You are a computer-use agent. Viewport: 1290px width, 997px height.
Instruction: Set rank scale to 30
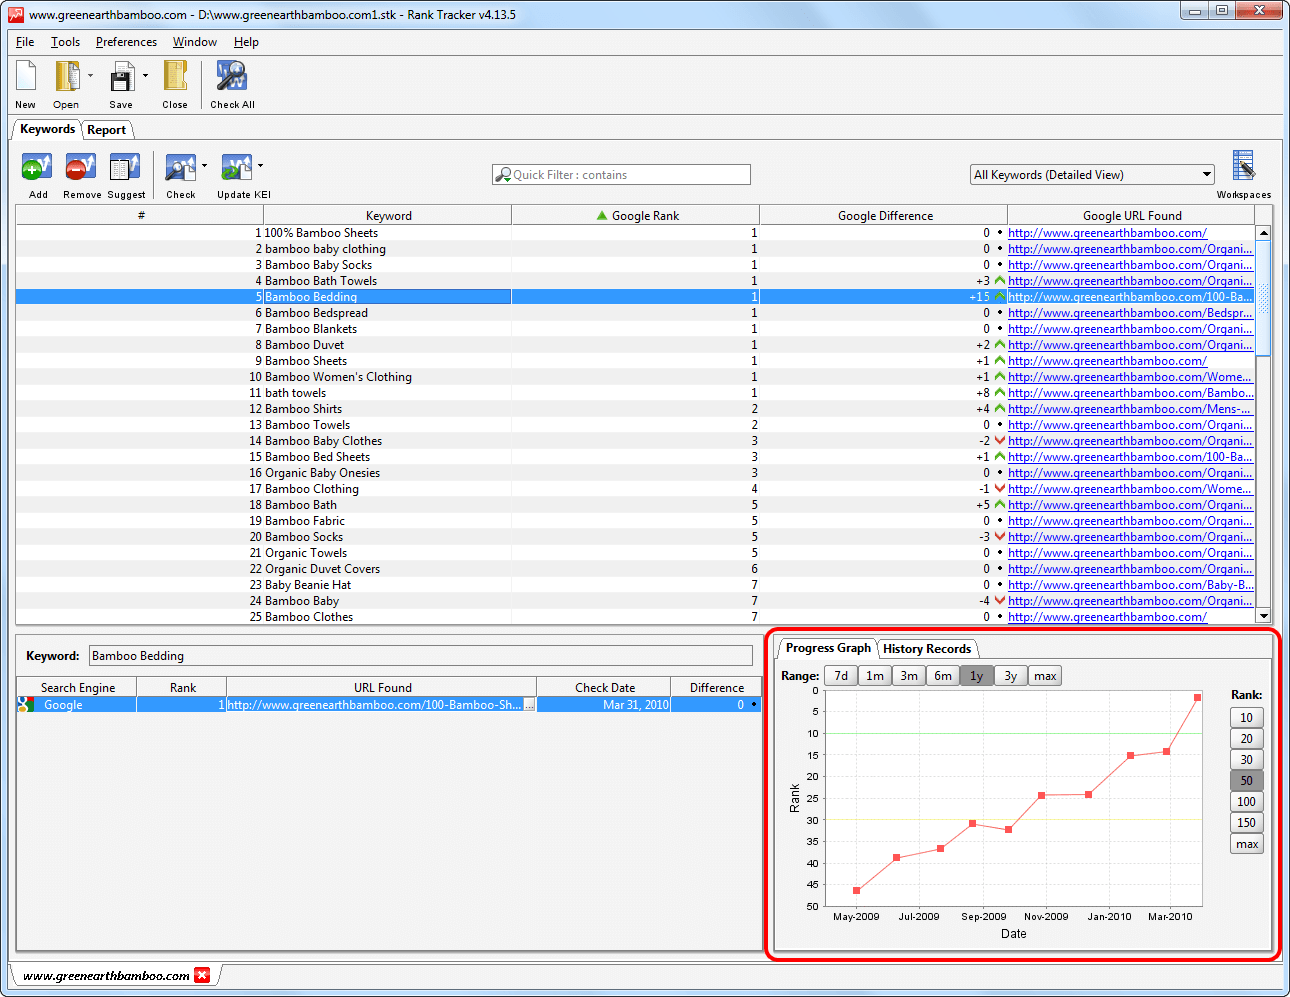coord(1247,760)
